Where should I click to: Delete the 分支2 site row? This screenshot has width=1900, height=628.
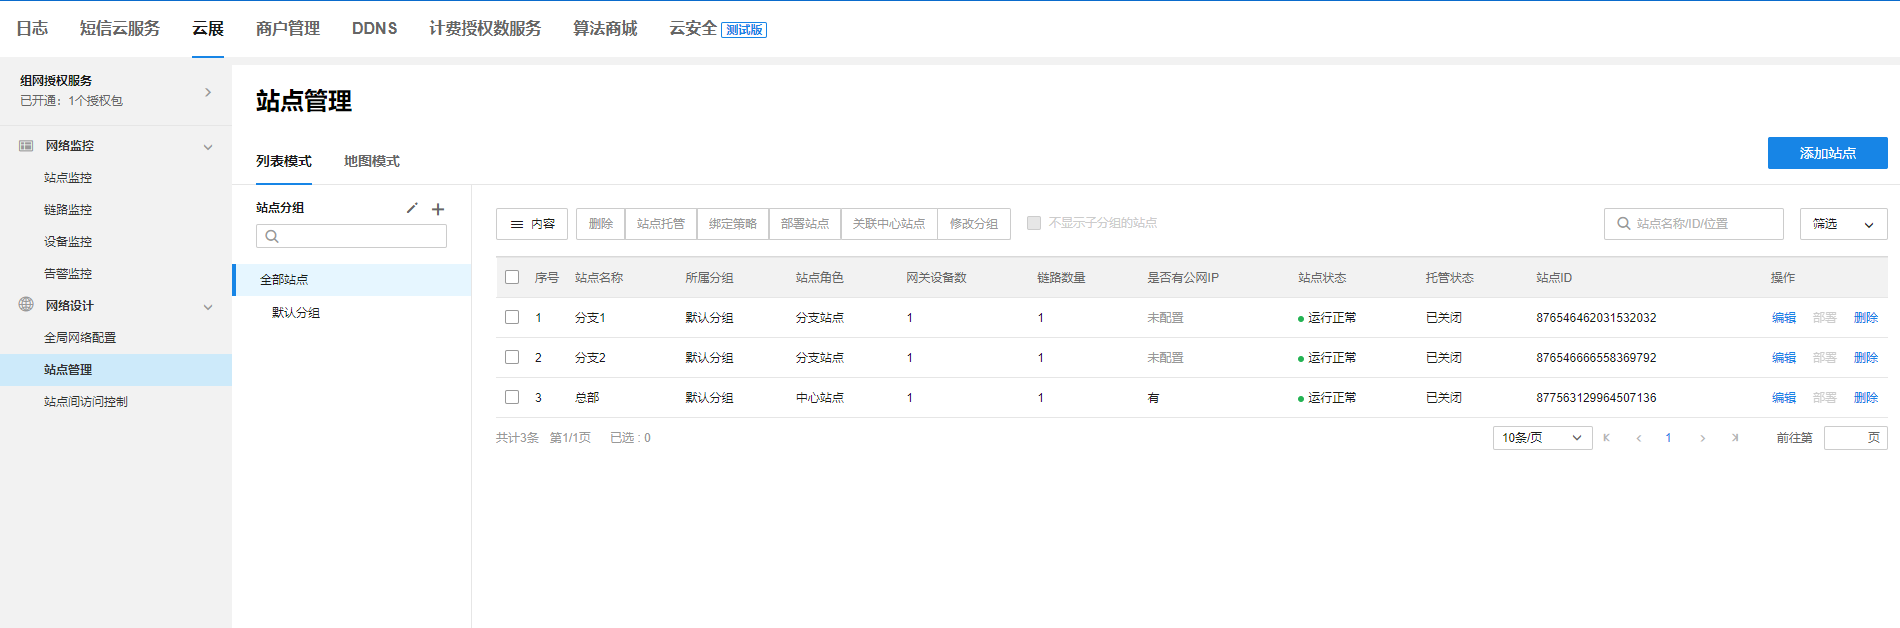pos(1866,358)
